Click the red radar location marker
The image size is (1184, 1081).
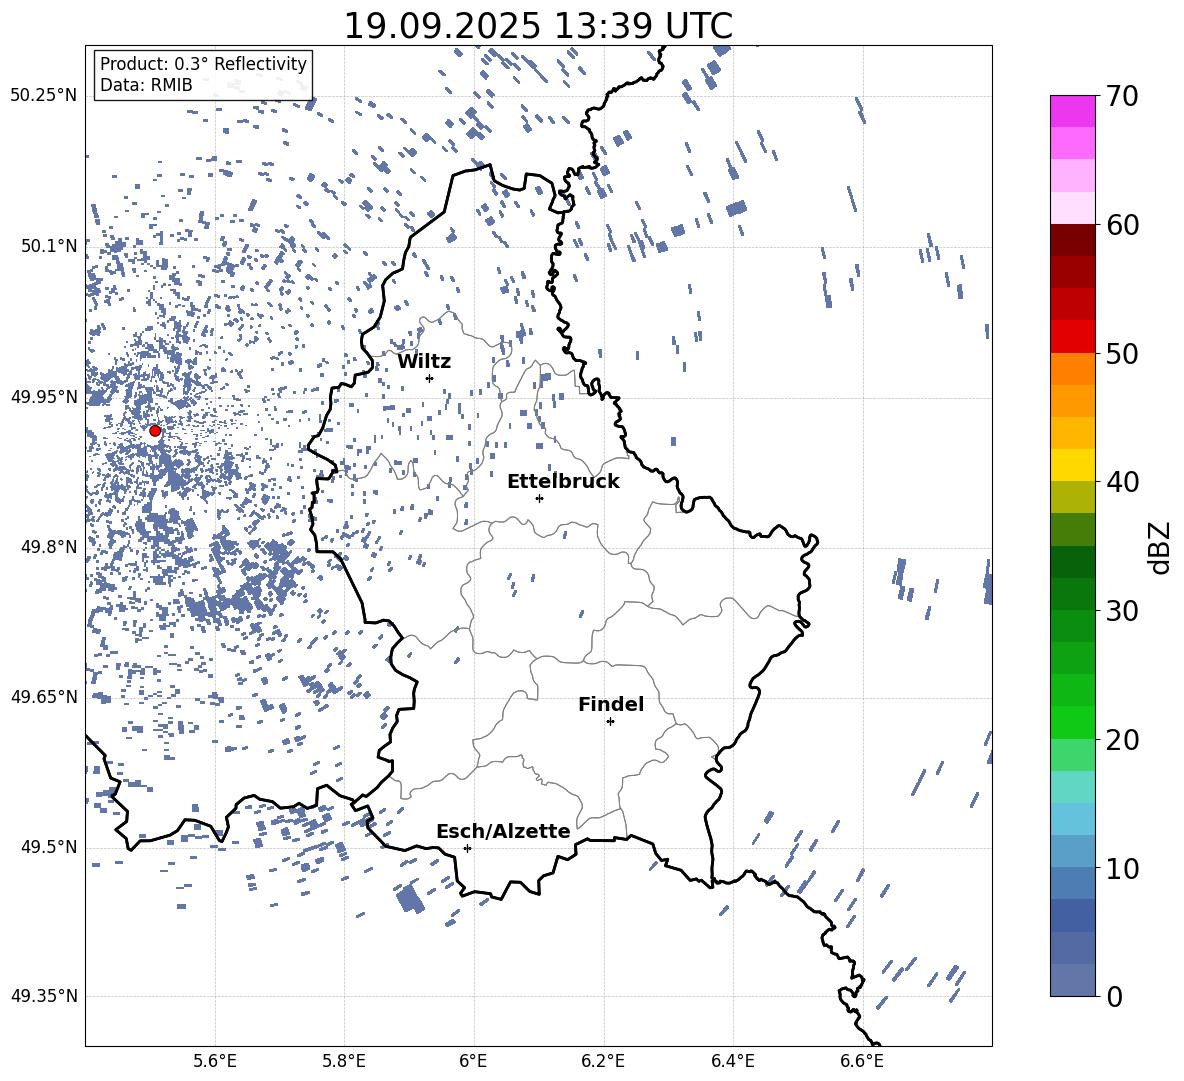click(155, 431)
